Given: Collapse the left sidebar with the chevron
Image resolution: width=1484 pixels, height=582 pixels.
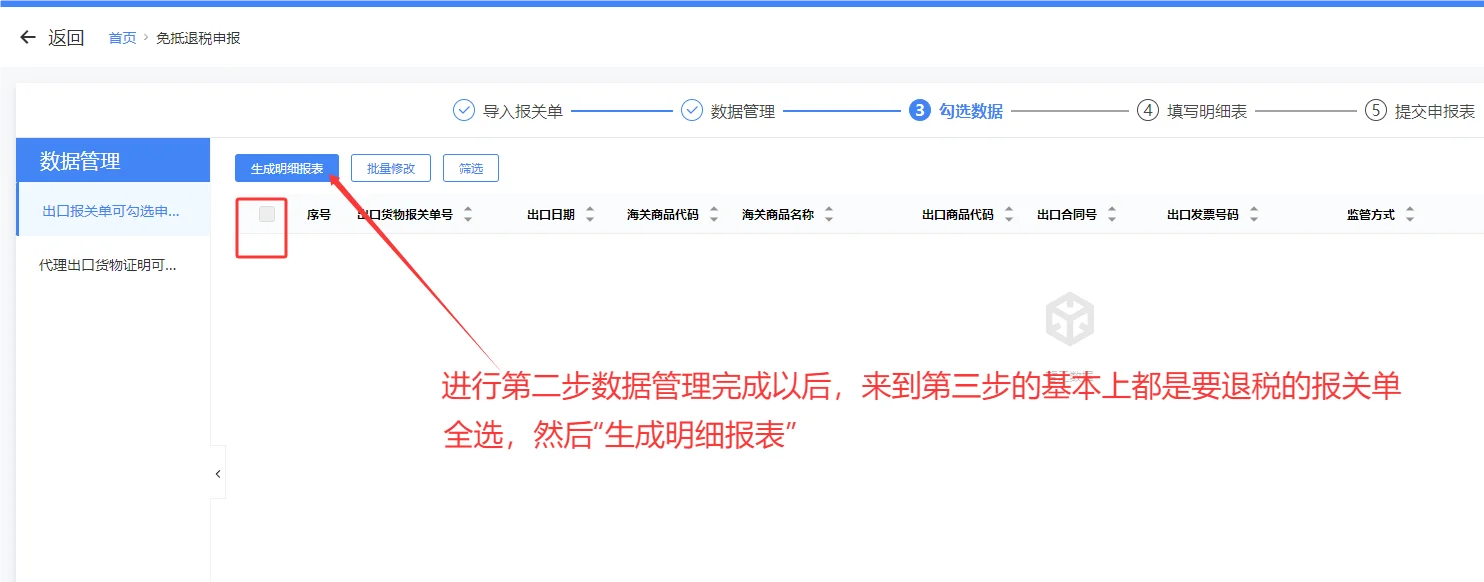Looking at the screenshot, I should 217,473.
